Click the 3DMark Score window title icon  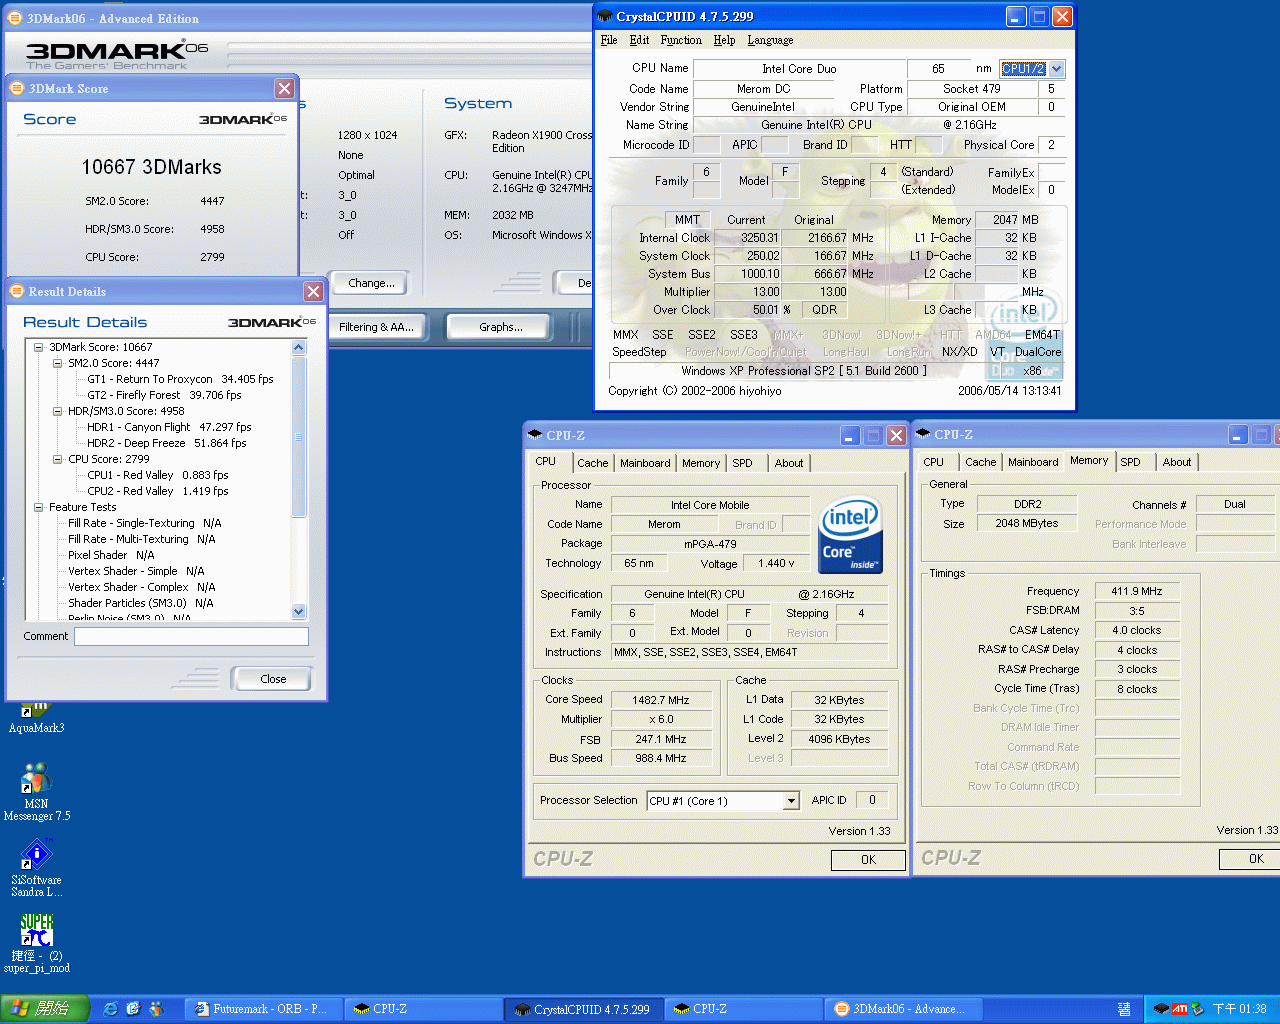coord(16,88)
